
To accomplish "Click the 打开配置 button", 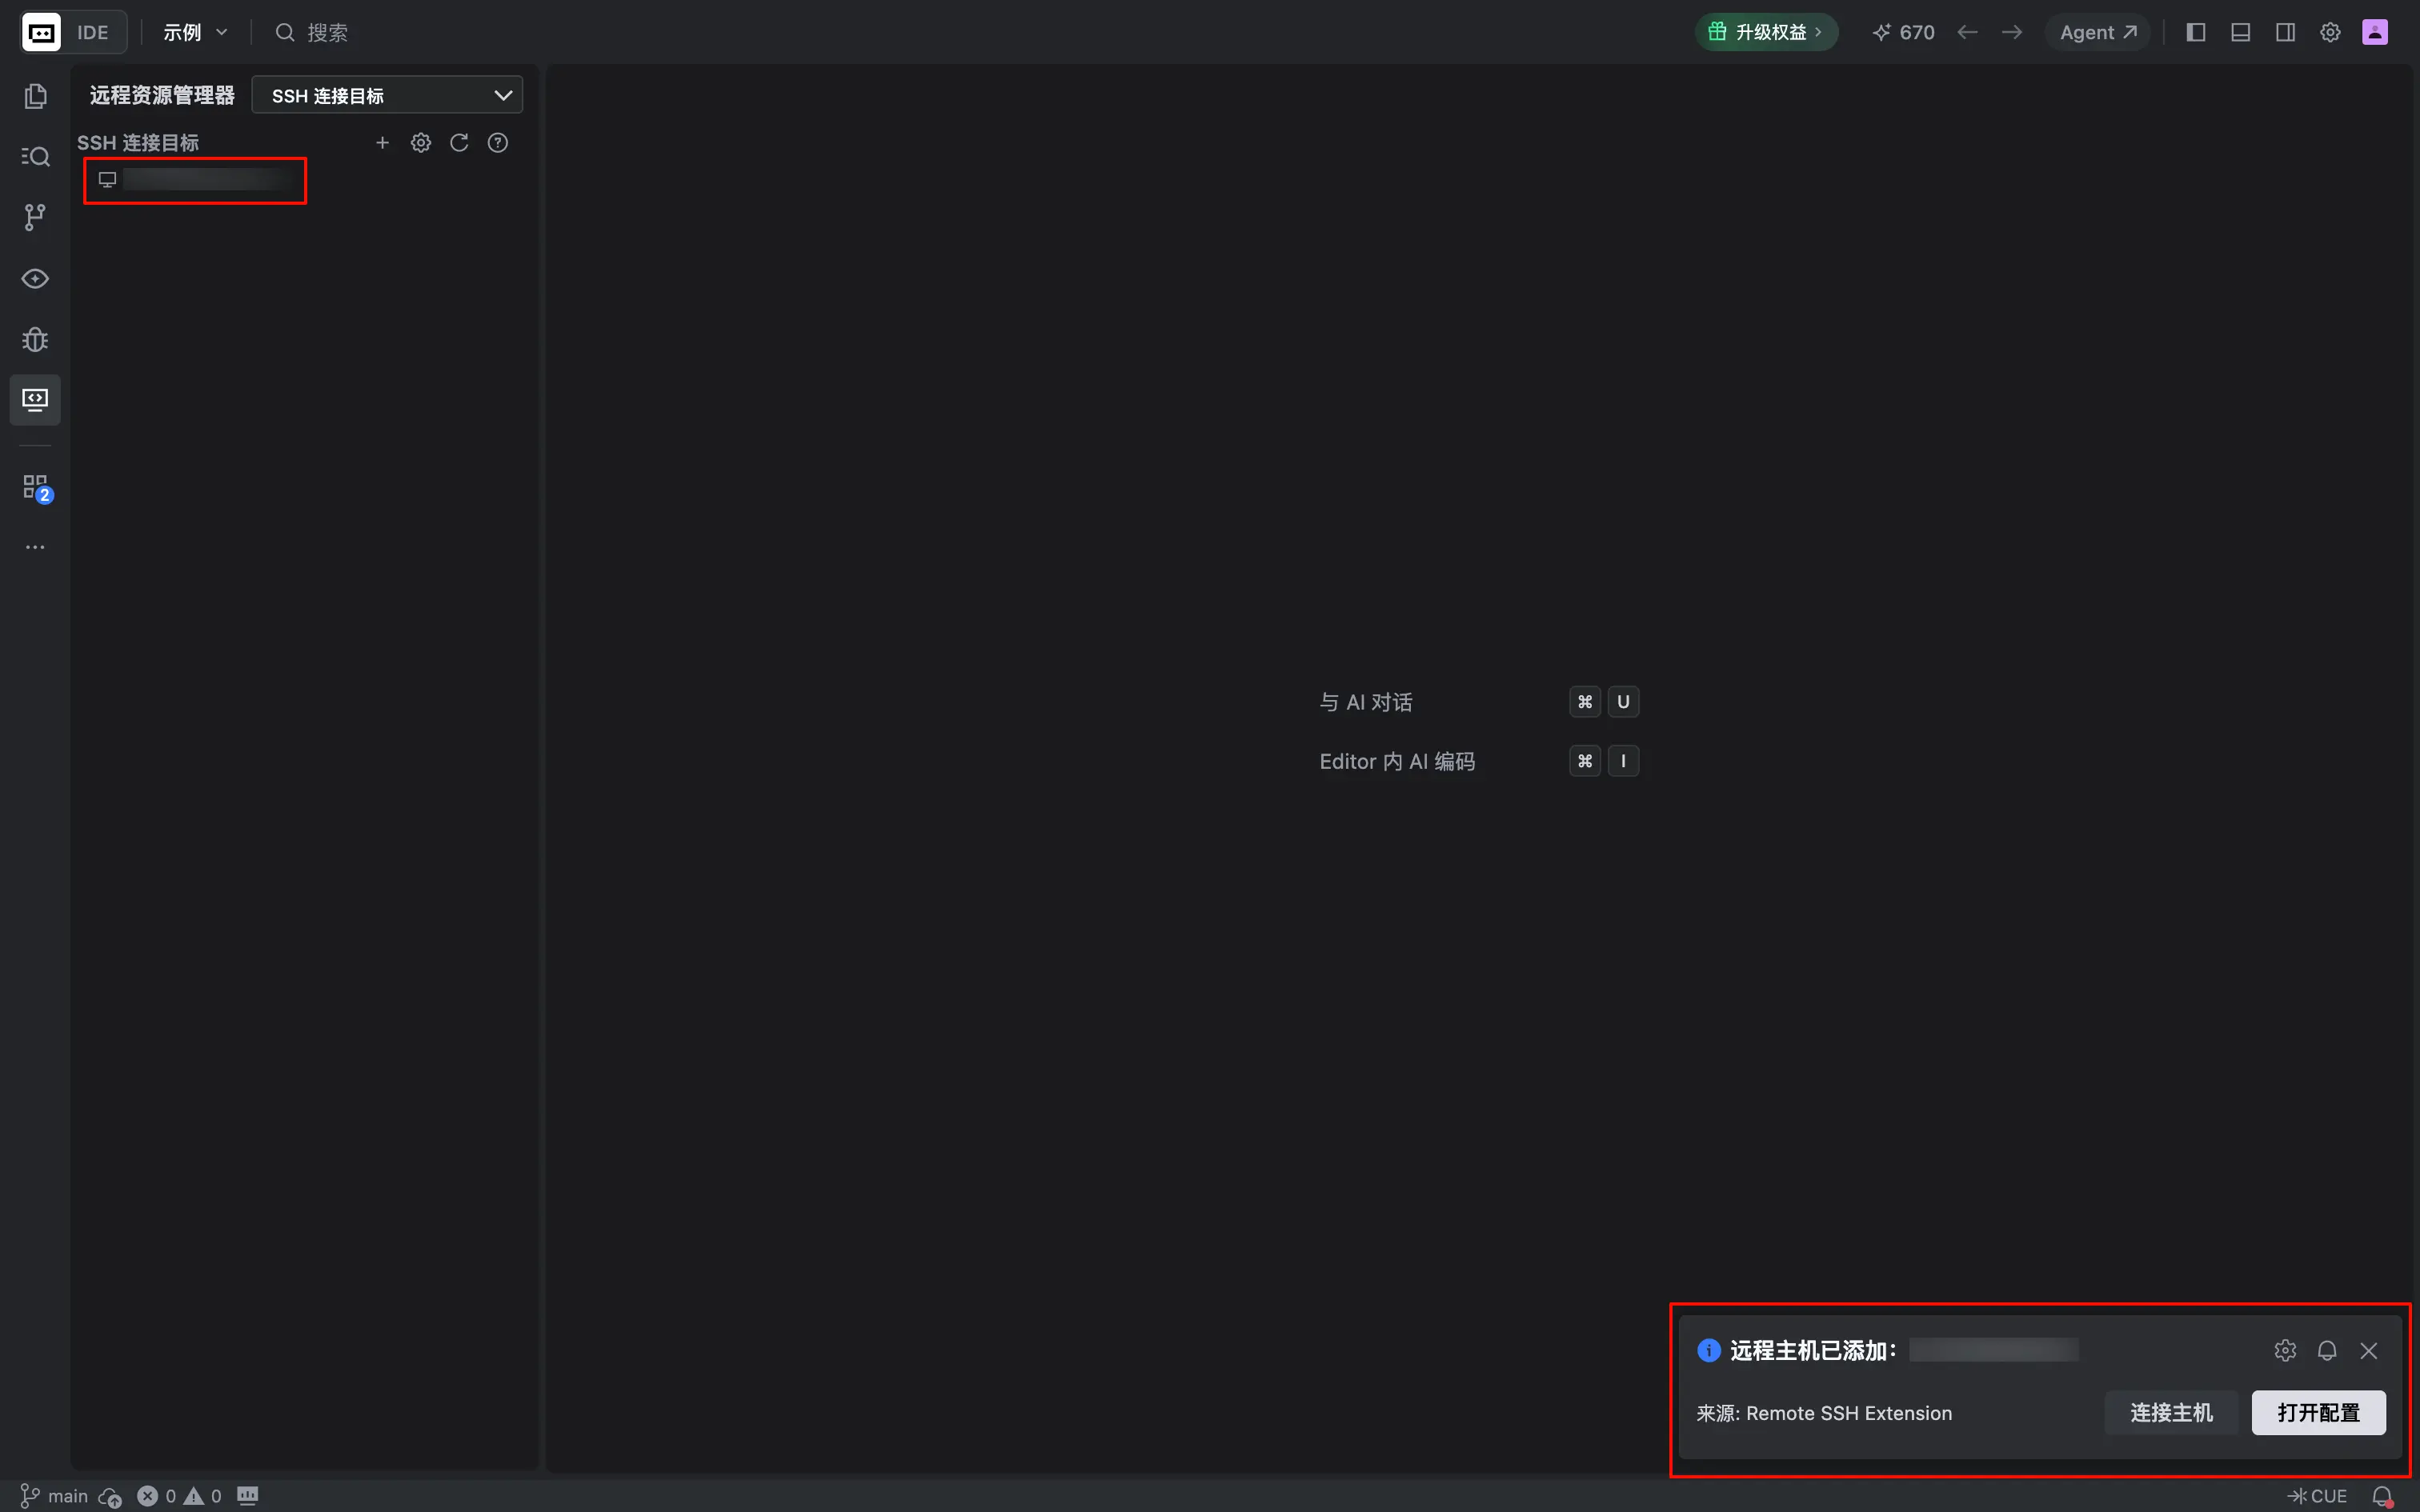I will coord(2318,1412).
